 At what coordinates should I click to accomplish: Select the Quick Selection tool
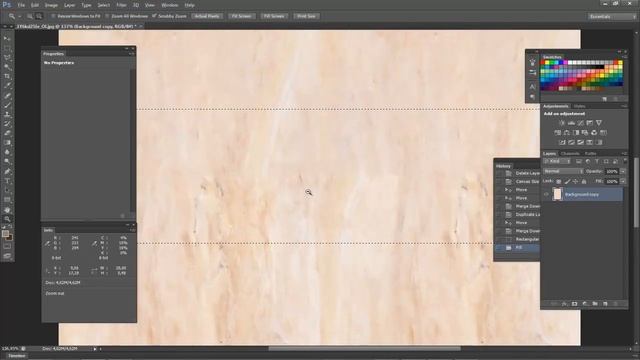[x=7, y=67]
